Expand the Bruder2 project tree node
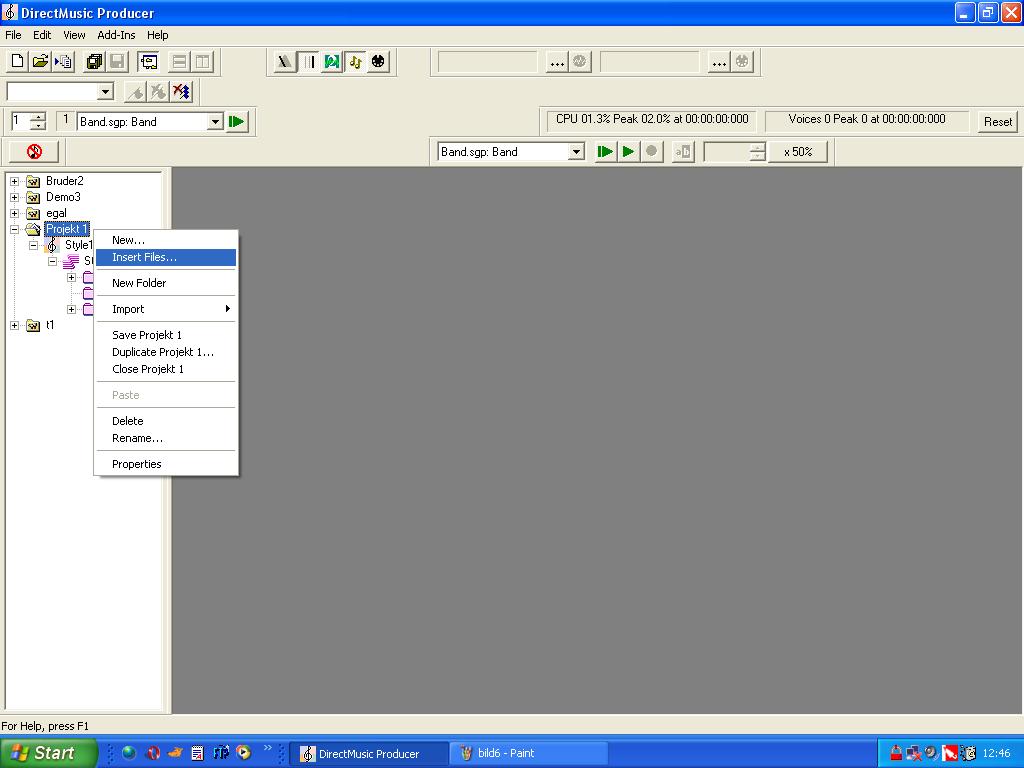The height and width of the screenshot is (768, 1024). 14,181
